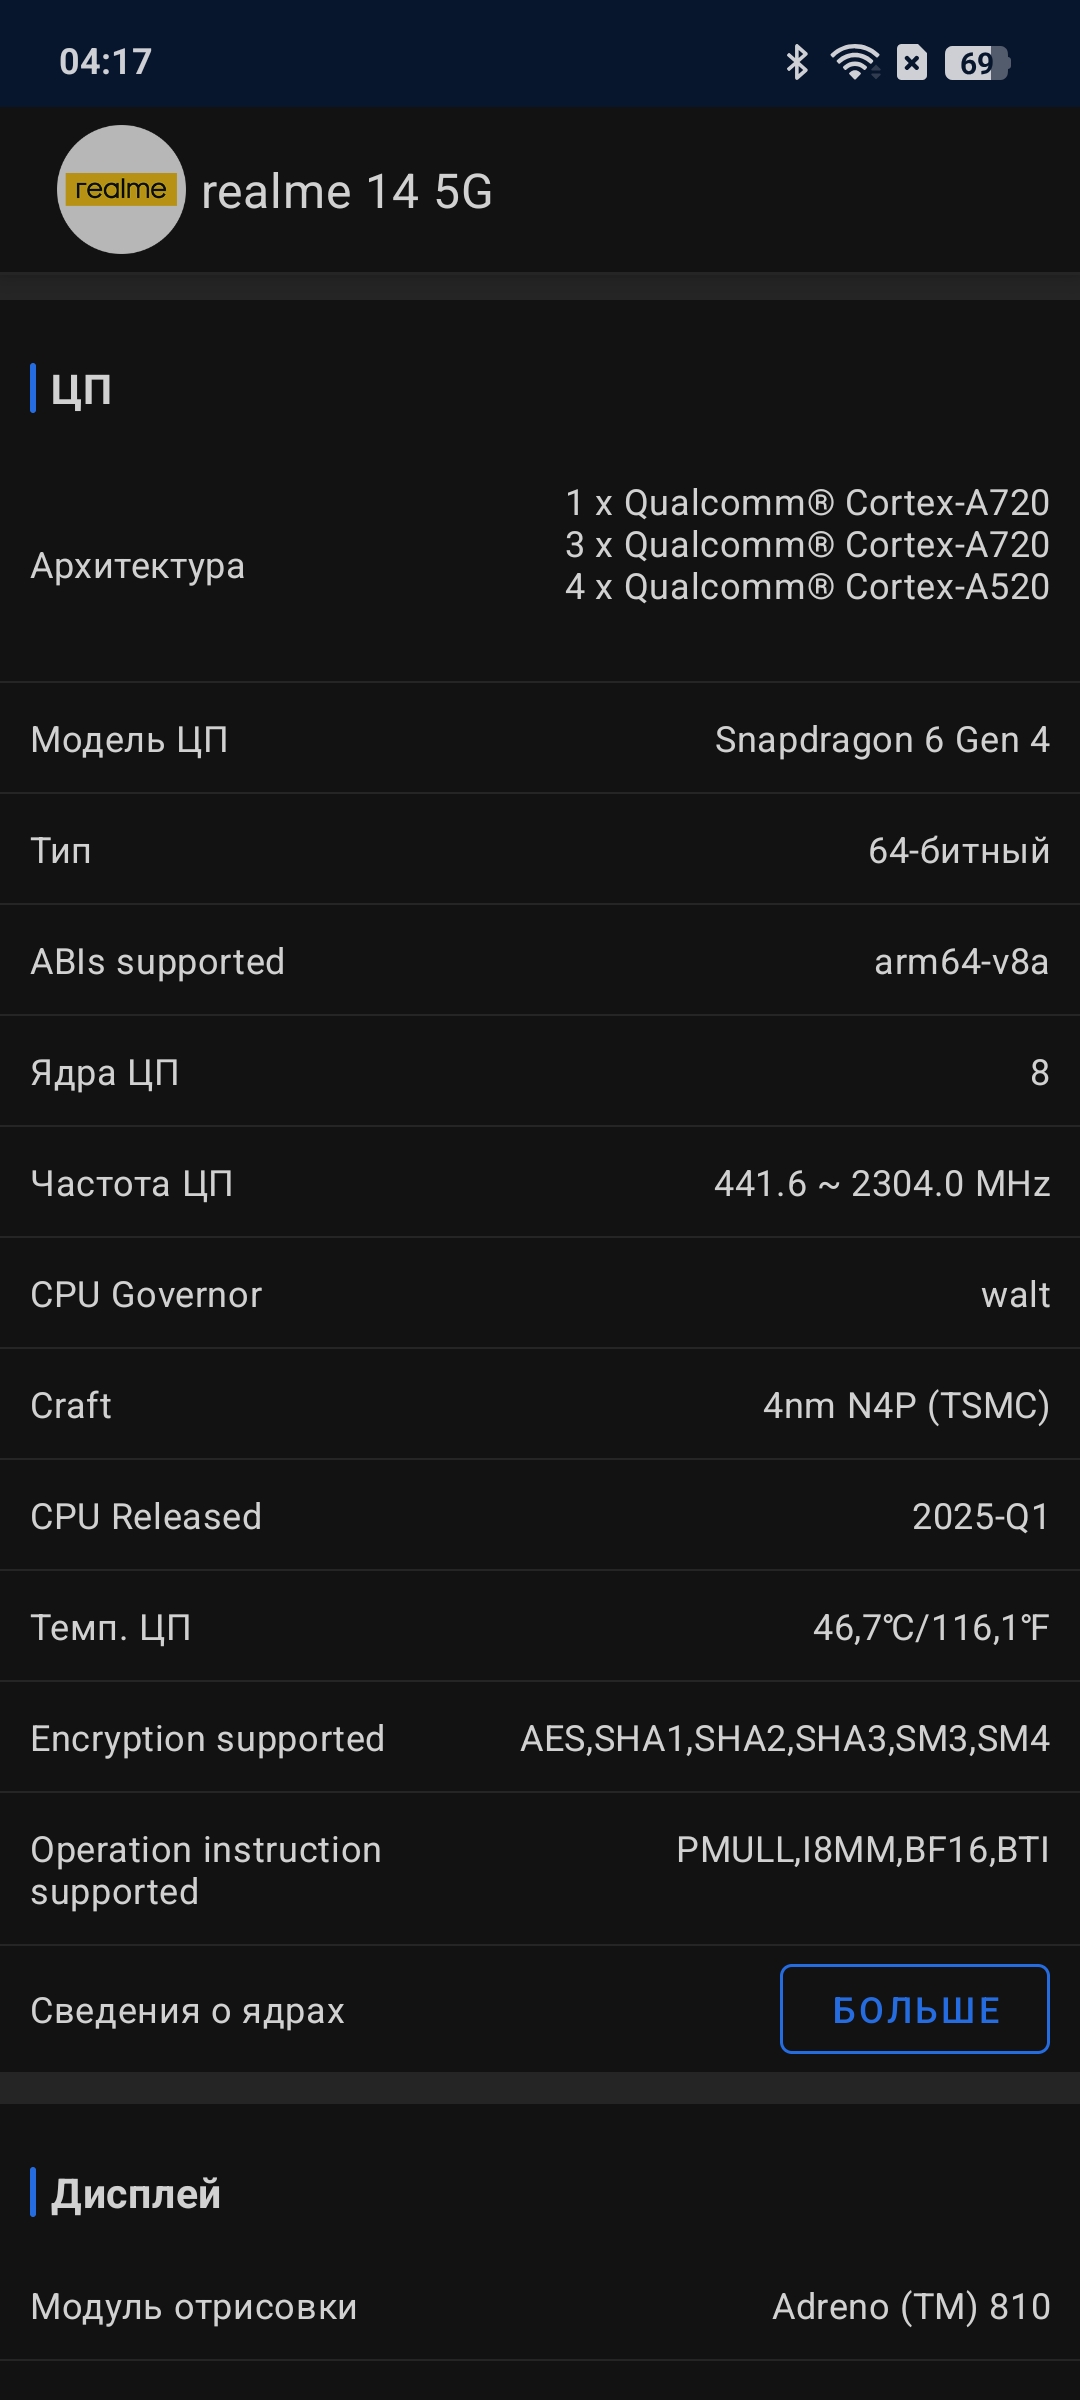Tap the Темп. ЦП temperature row

[540, 1627]
